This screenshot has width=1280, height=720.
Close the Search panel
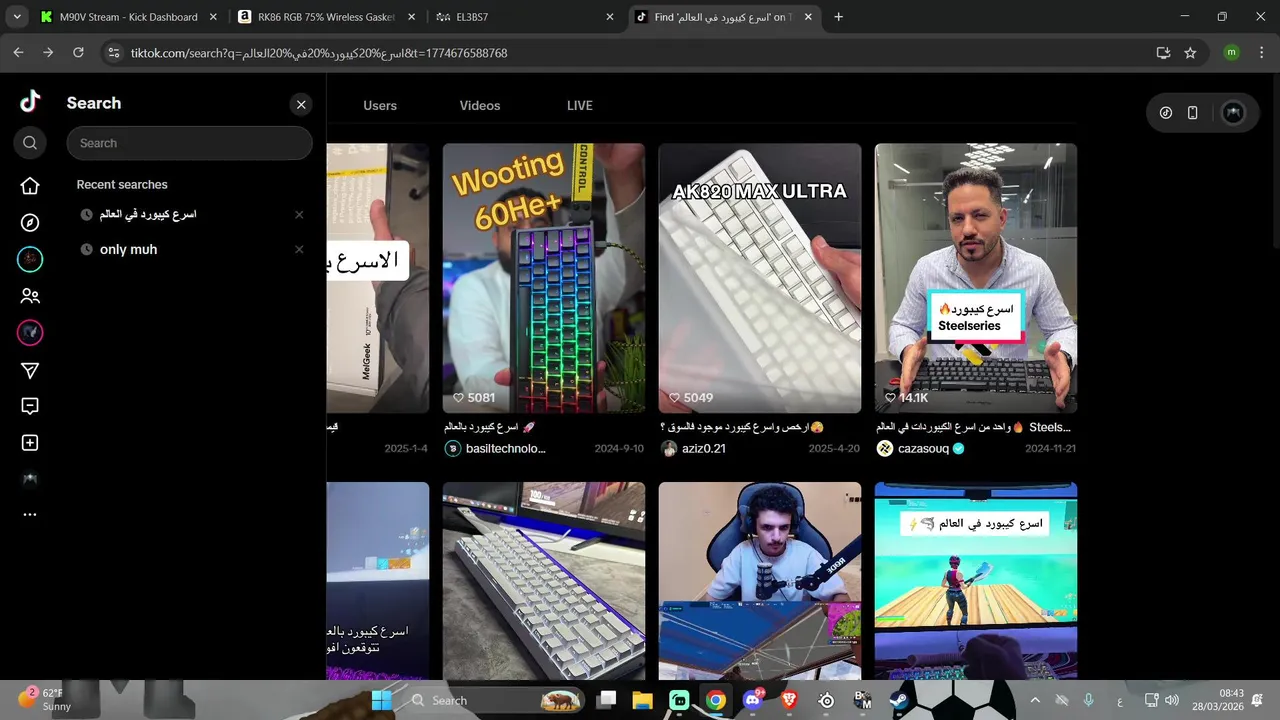[301, 104]
